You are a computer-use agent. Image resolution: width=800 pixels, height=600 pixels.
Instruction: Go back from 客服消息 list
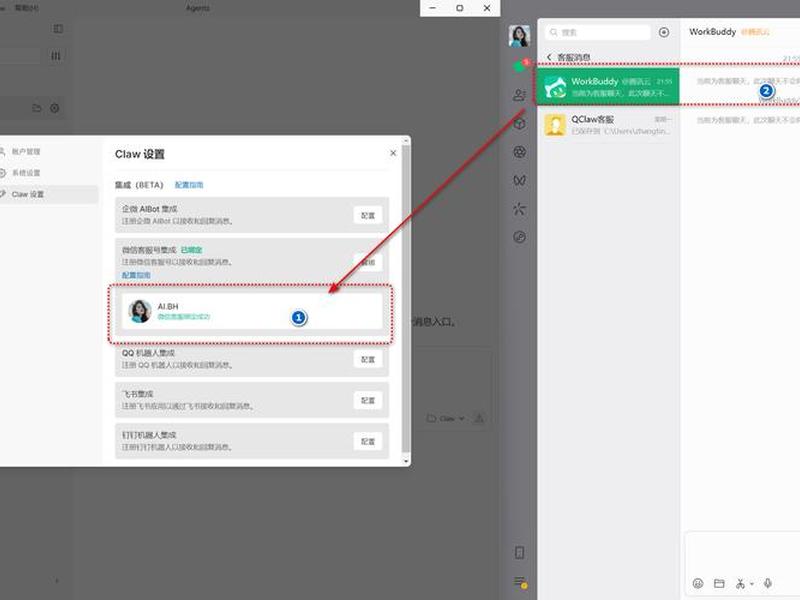click(x=549, y=57)
